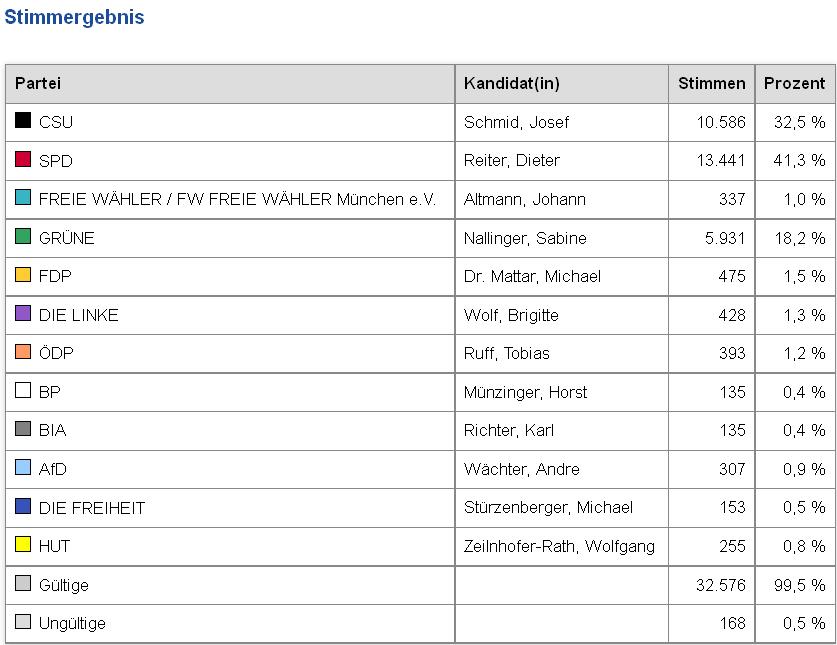Select the green GRÜNE color square
Viewport: 837px width, 645px height.
23,237
